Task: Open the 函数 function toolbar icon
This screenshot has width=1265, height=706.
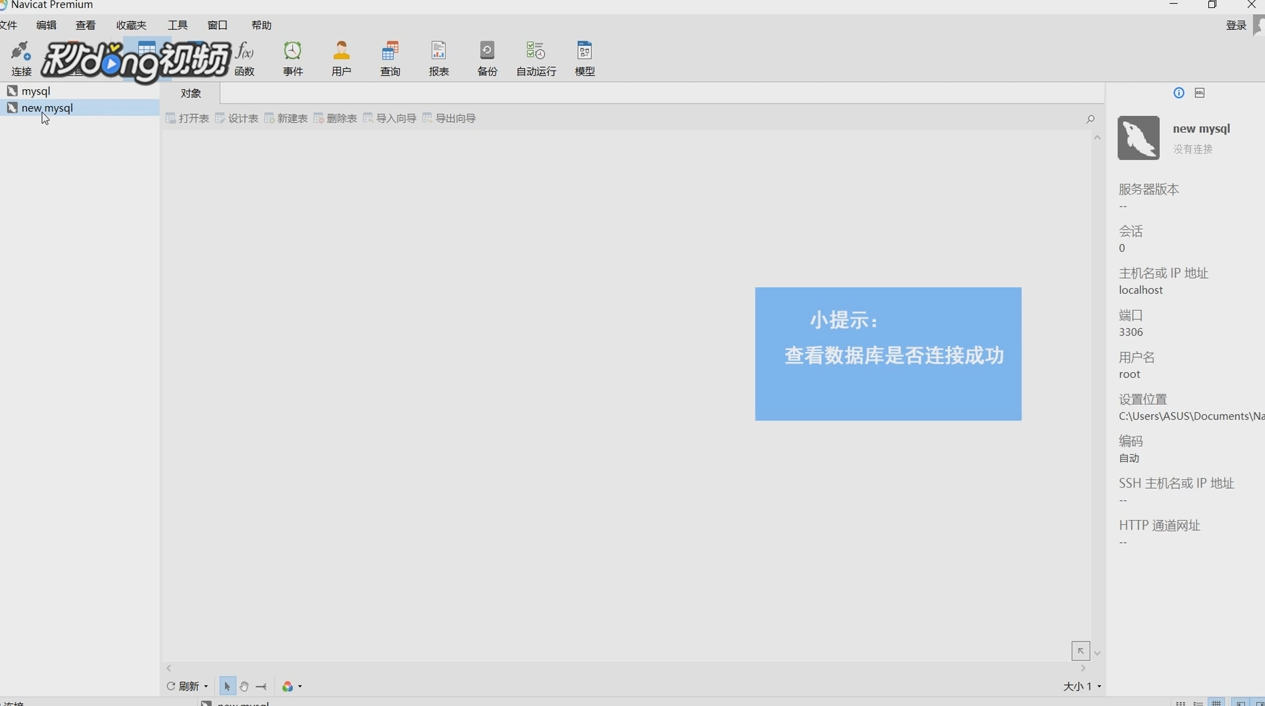Action: [x=244, y=58]
